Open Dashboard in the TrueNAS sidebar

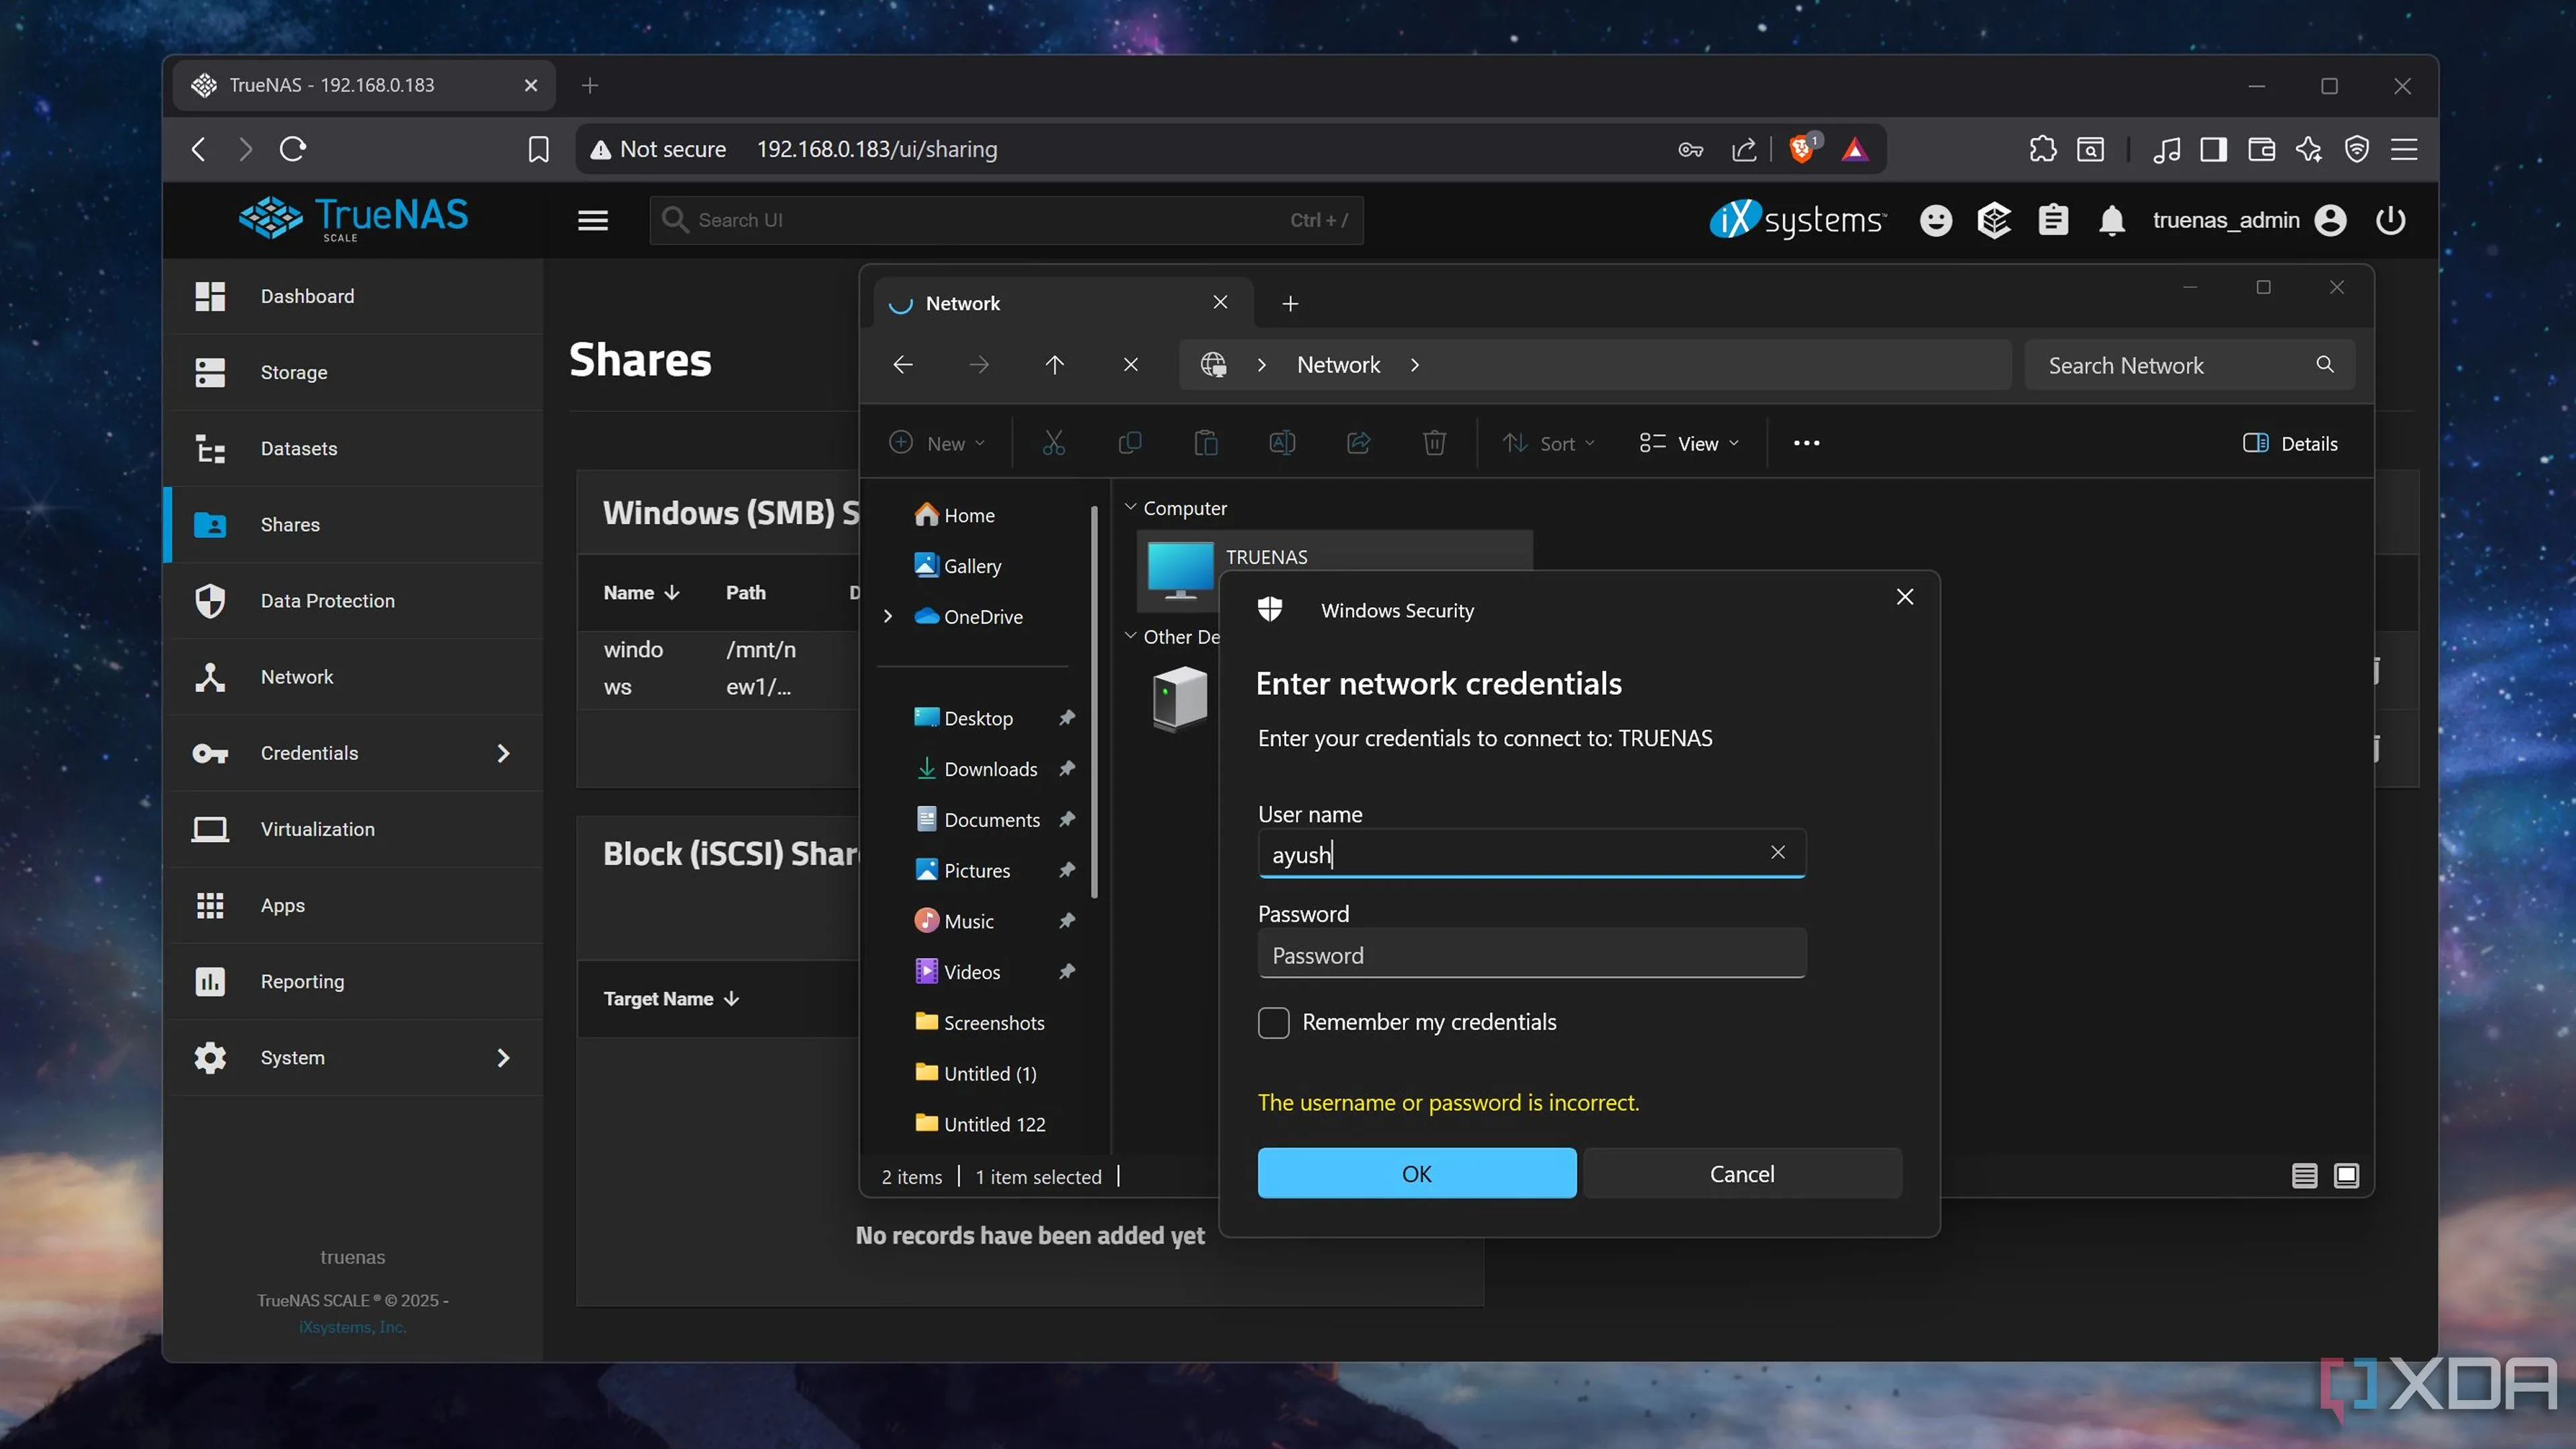click(354, 296)
